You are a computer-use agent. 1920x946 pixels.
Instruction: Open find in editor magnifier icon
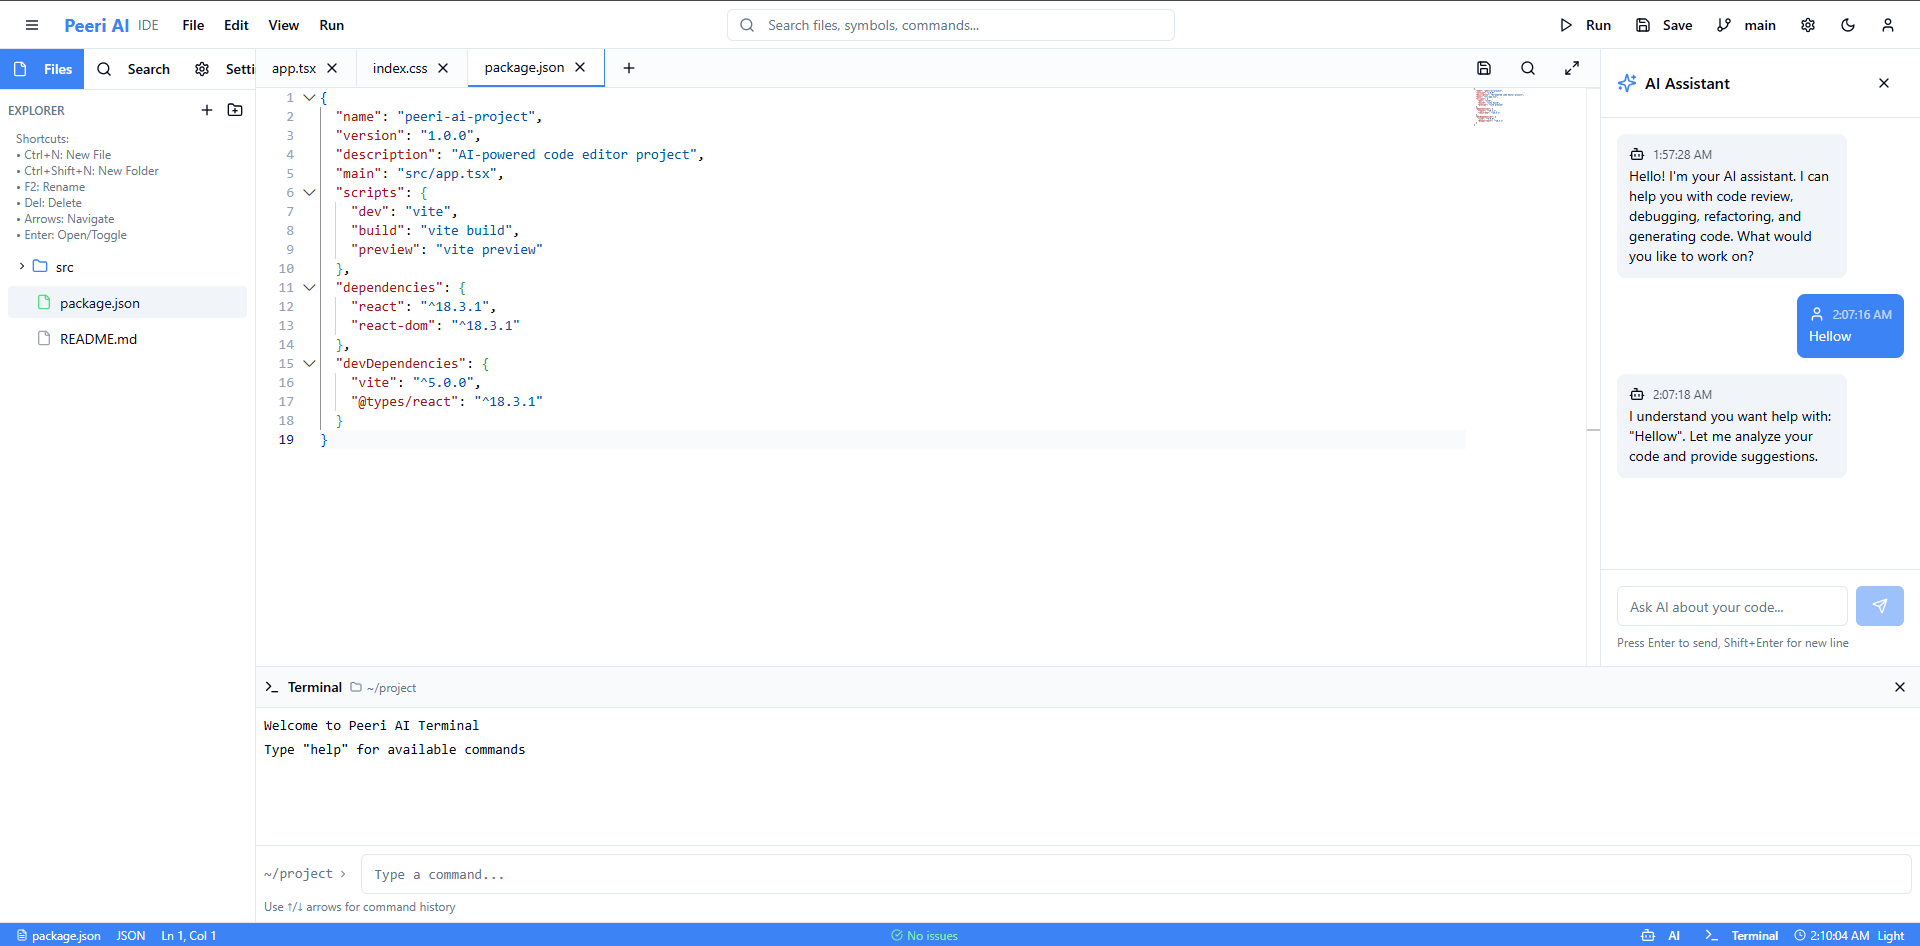tap(1528, 68)
